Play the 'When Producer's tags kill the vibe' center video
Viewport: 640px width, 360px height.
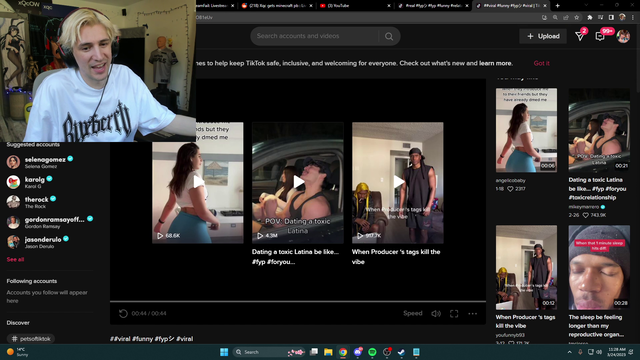tap(398, 182)
